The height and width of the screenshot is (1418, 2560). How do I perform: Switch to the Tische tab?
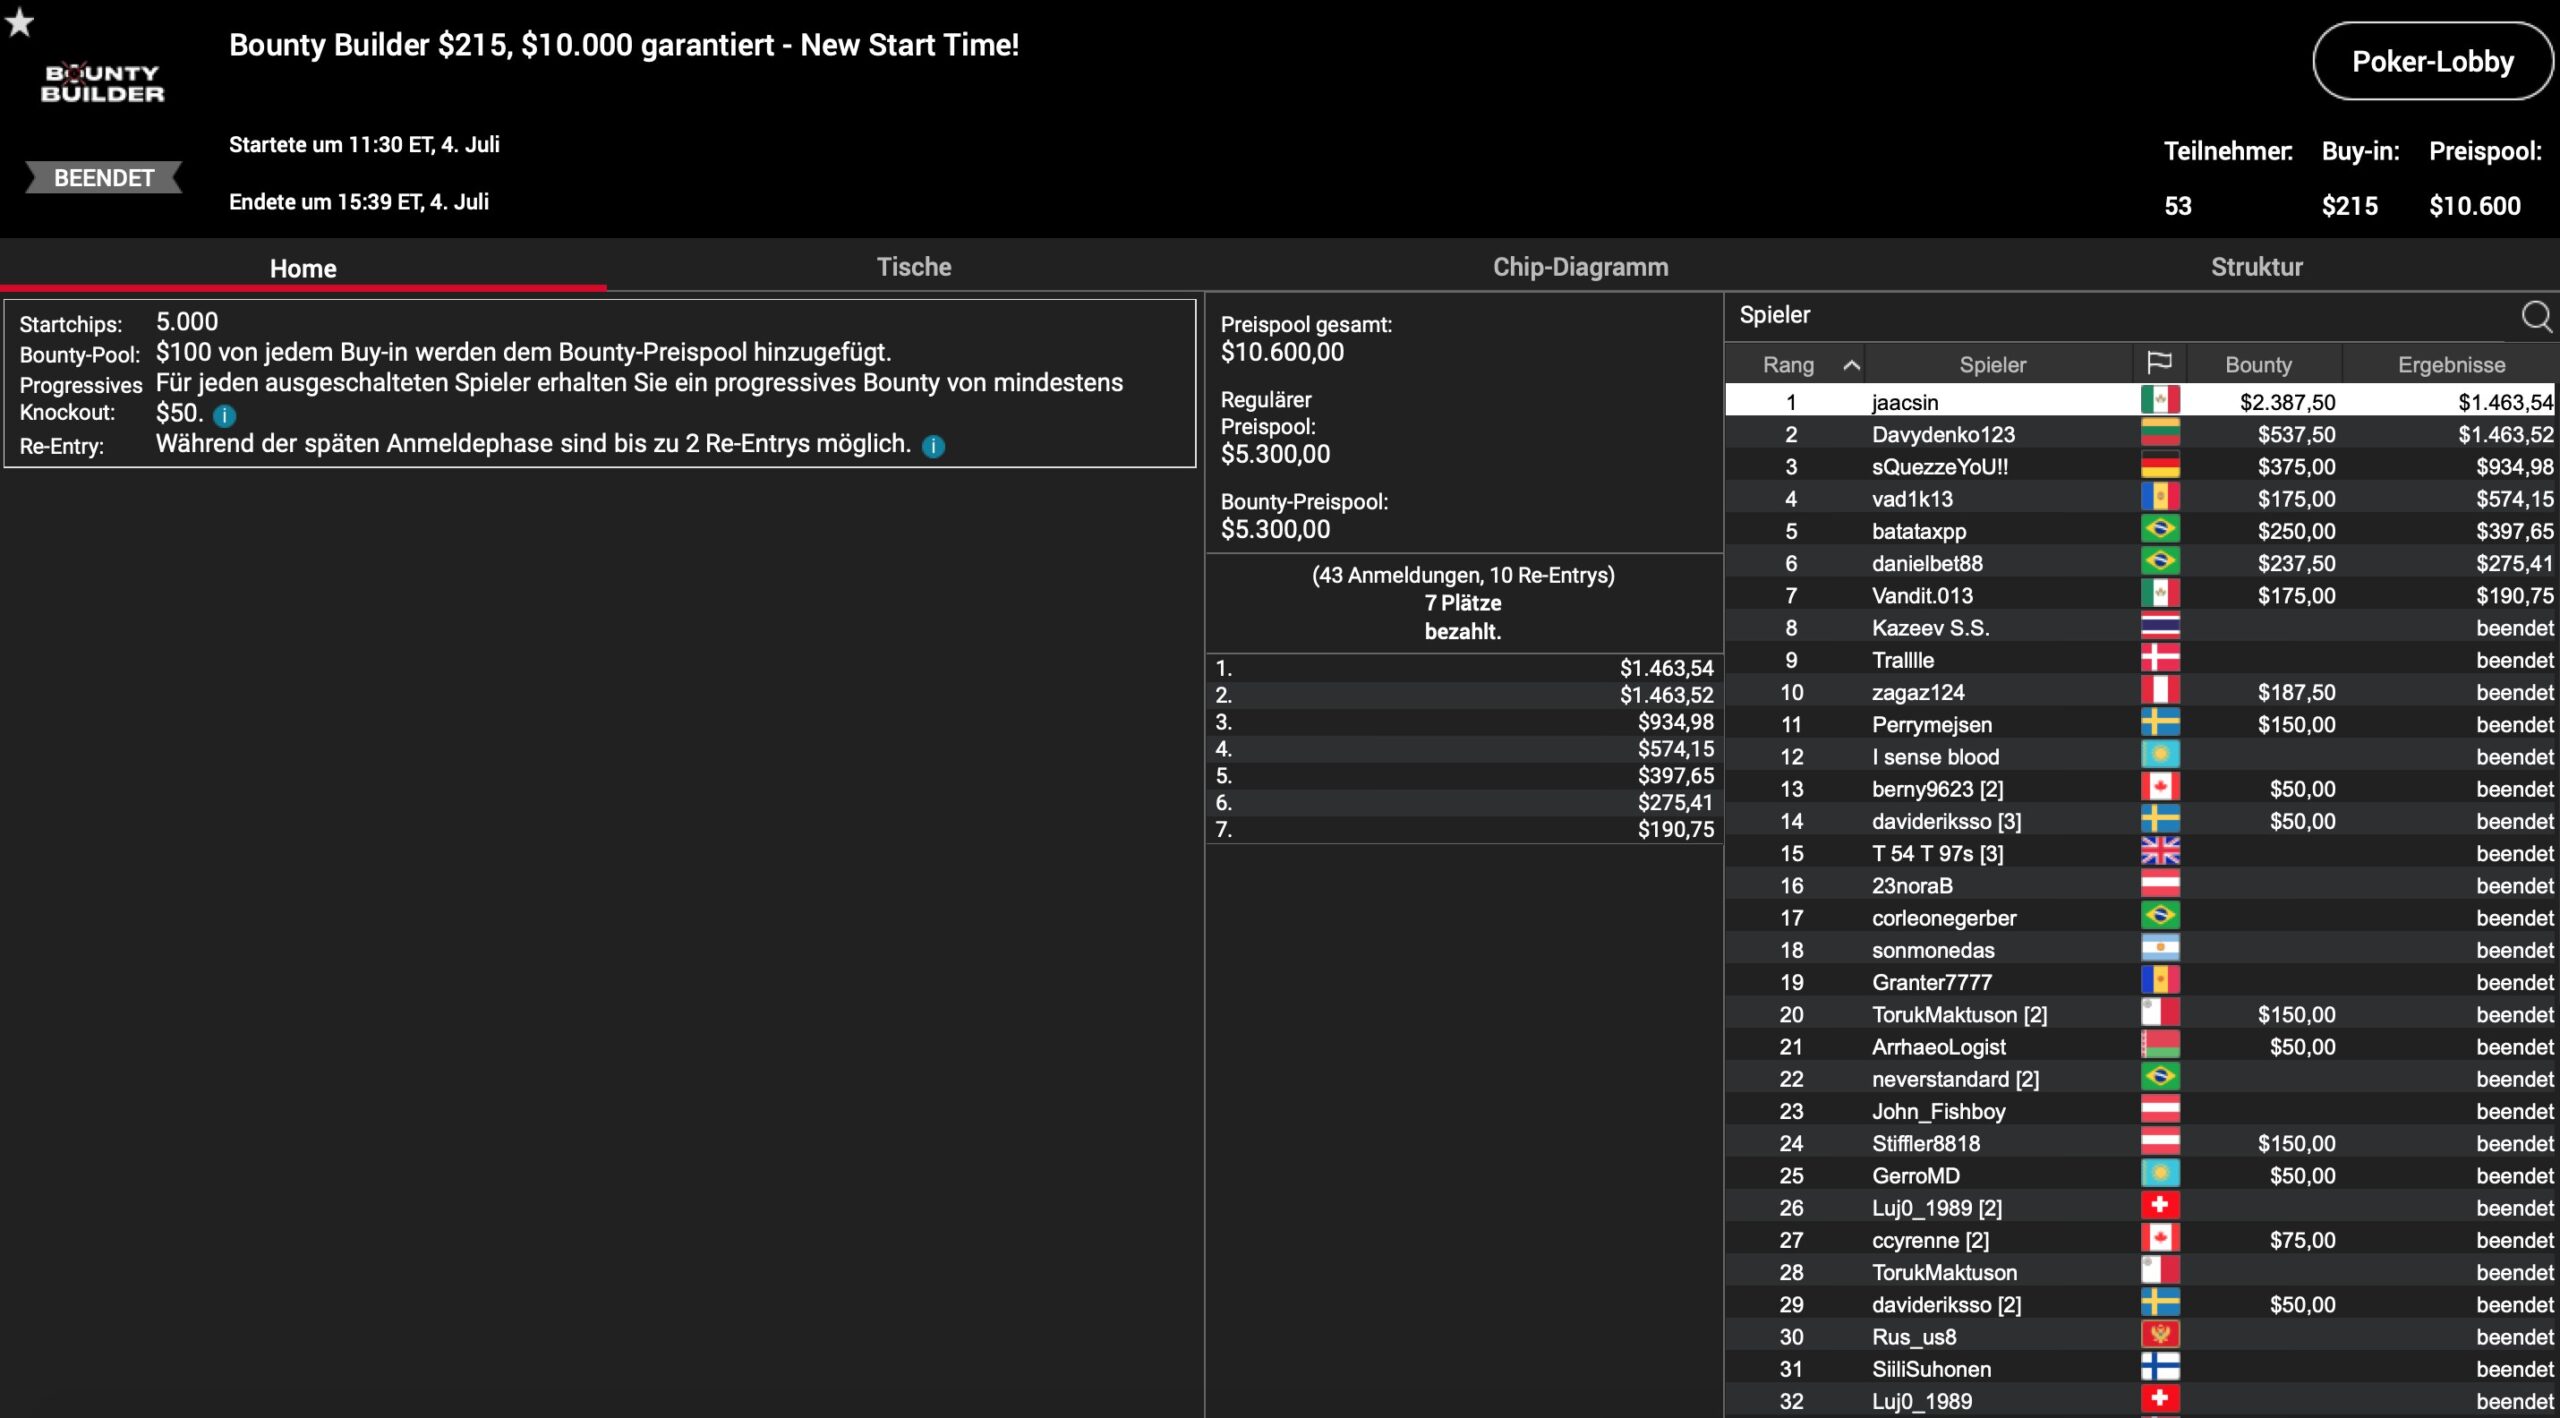pos(913,267)
